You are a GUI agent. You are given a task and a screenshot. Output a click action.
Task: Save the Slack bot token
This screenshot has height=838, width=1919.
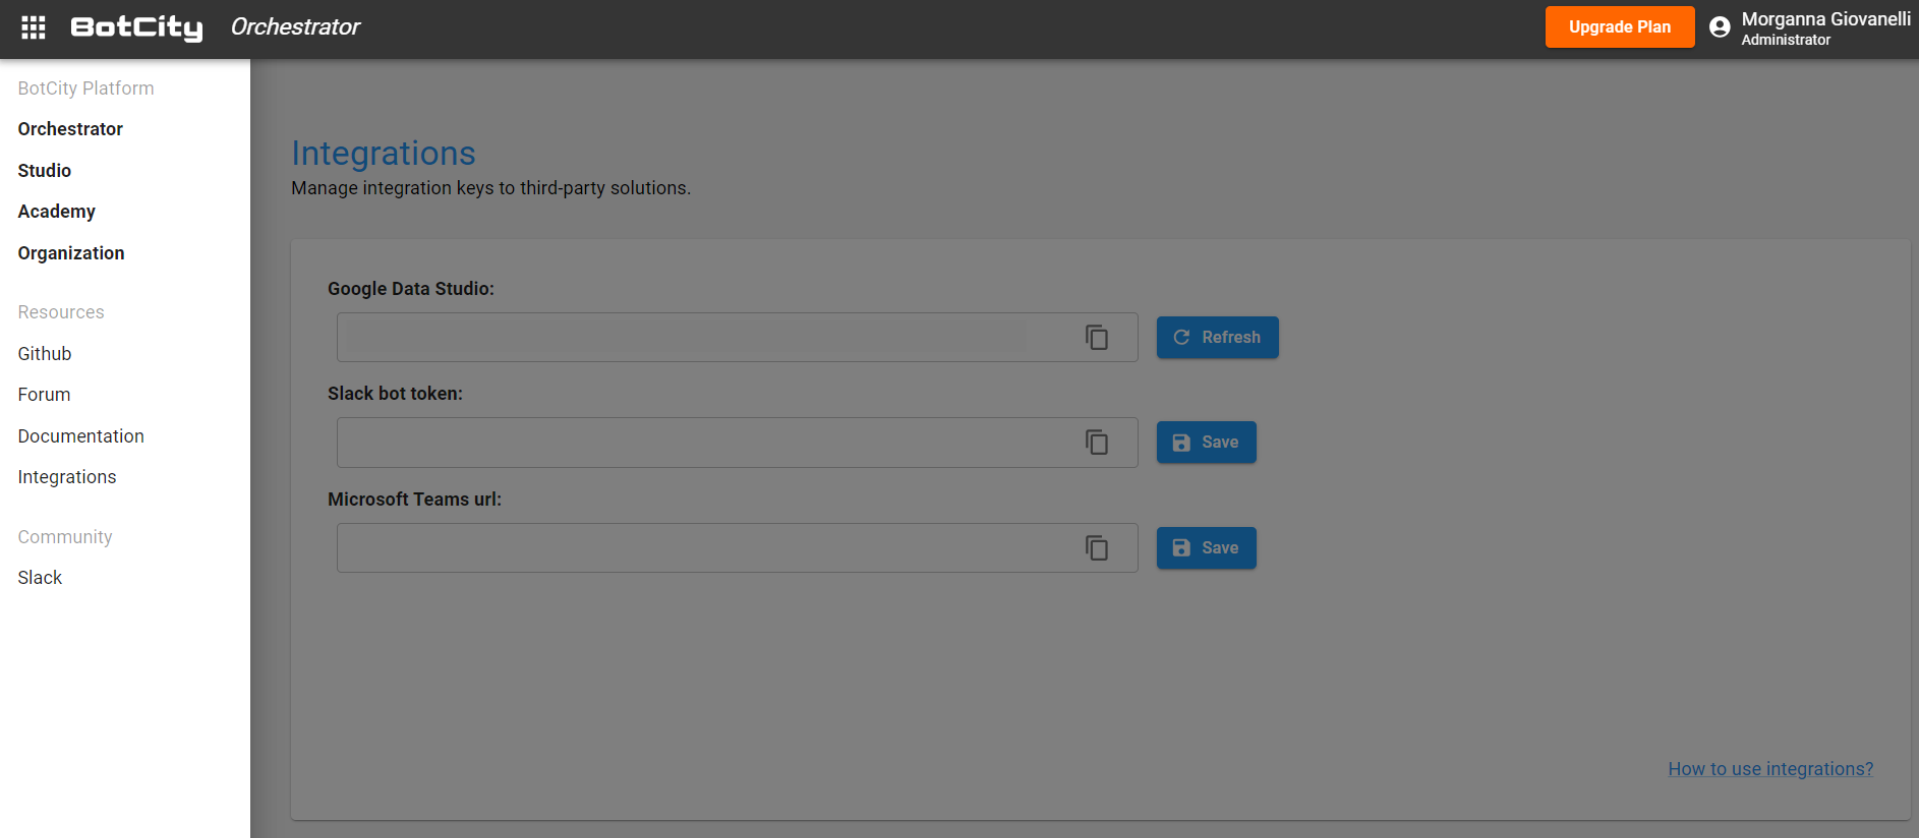1205,443
